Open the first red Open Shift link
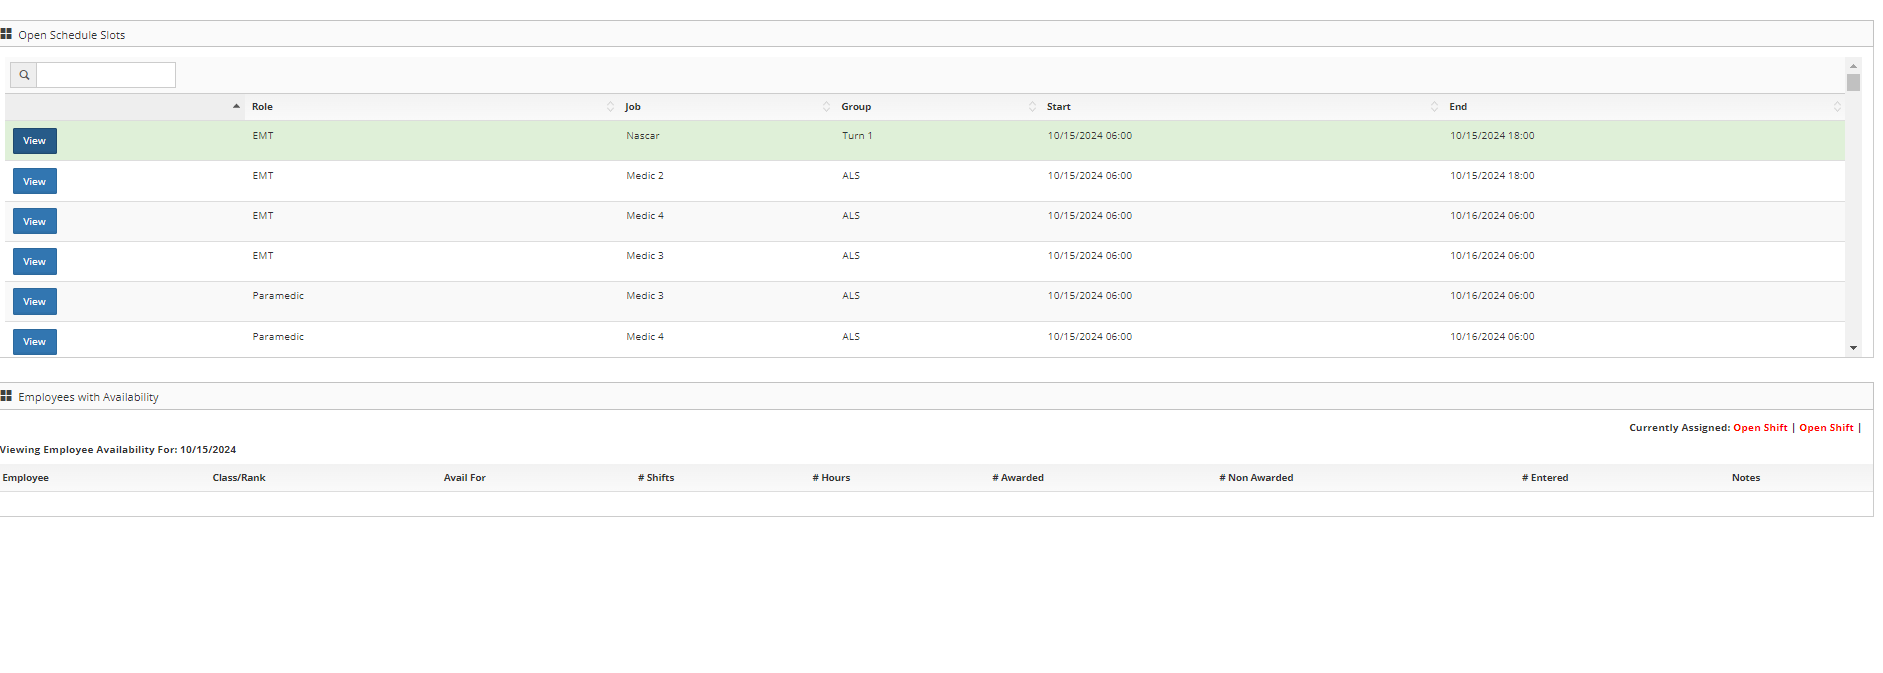The image size is (1883, 673). click(1760, 428)
